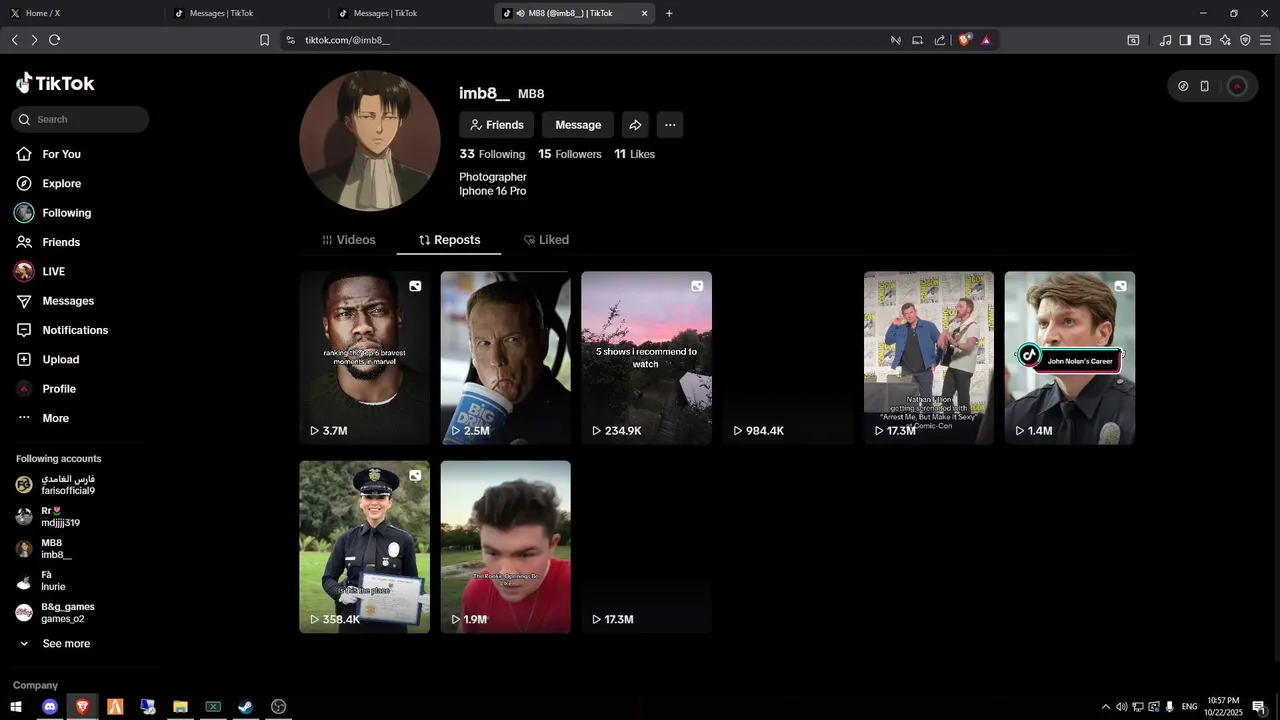Viewport: 1280px width, 720px height.
Task: Open the More menu in sidebar
Action: tap(43, 418)
